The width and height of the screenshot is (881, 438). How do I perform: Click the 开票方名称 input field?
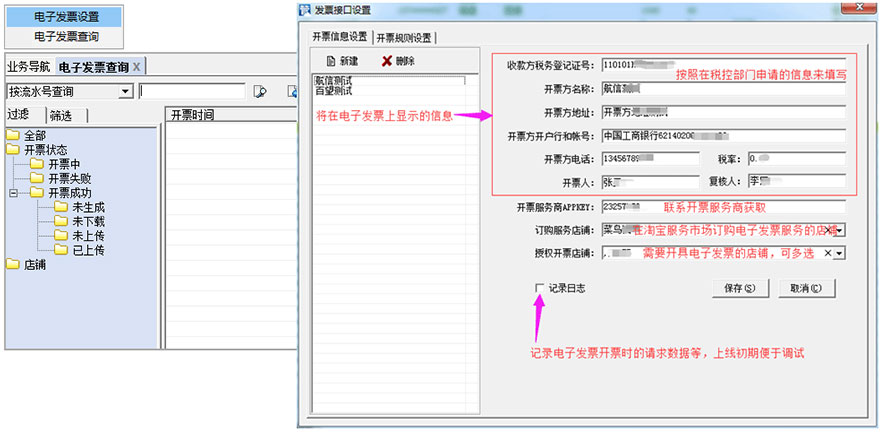[x=723, y=89]
